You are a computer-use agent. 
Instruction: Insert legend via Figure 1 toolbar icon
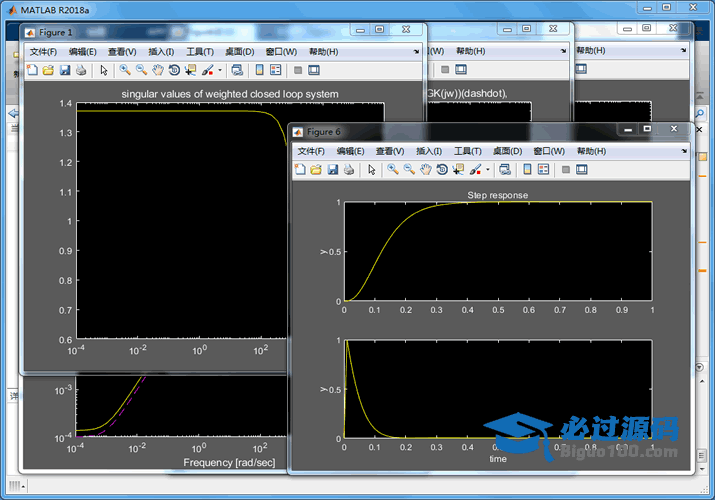coord(276,70)
